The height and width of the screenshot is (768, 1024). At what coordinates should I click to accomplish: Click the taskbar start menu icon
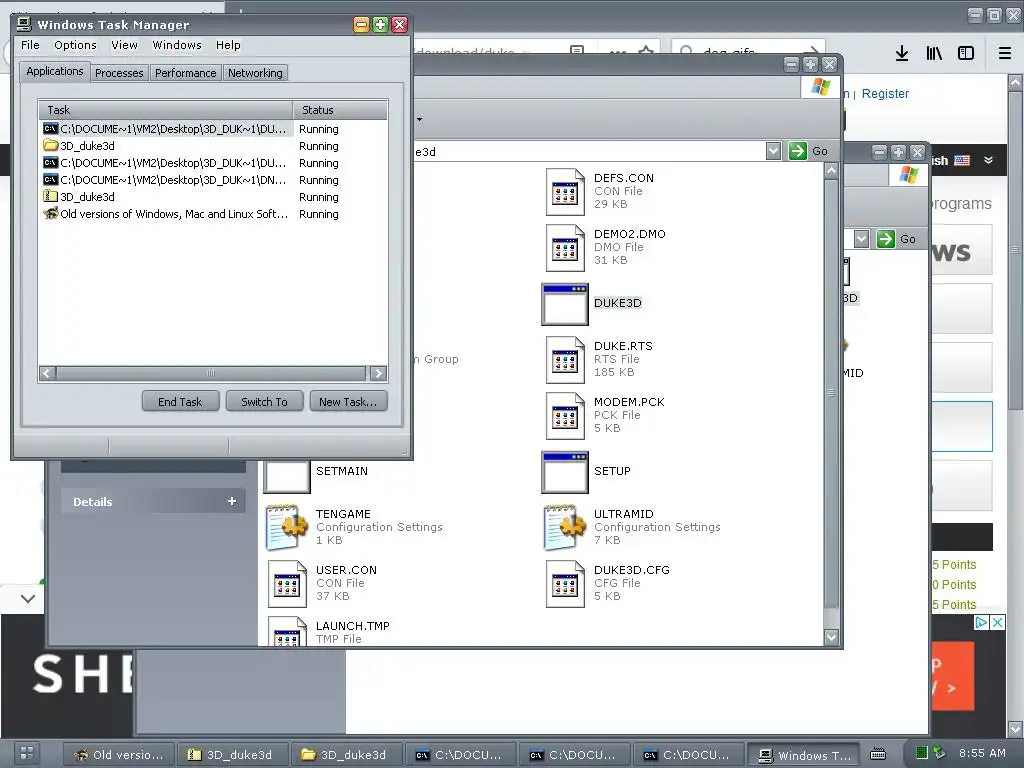point(27,753)
